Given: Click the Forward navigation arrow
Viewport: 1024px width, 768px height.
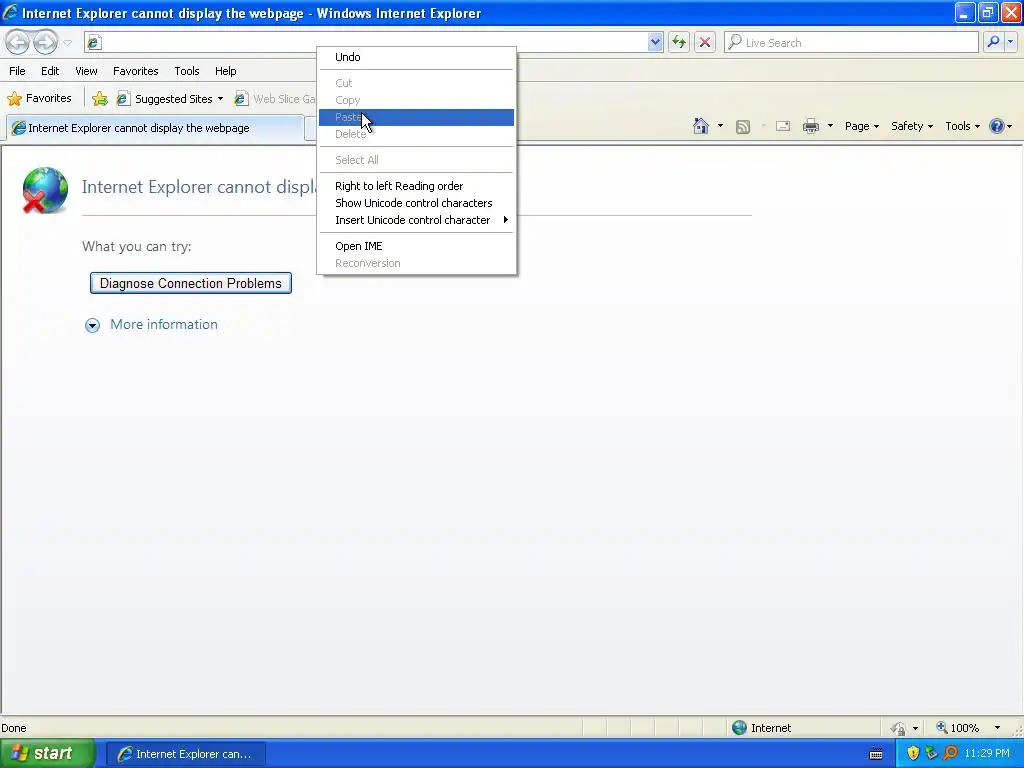Looking at the screenshot, I should 45,42.
